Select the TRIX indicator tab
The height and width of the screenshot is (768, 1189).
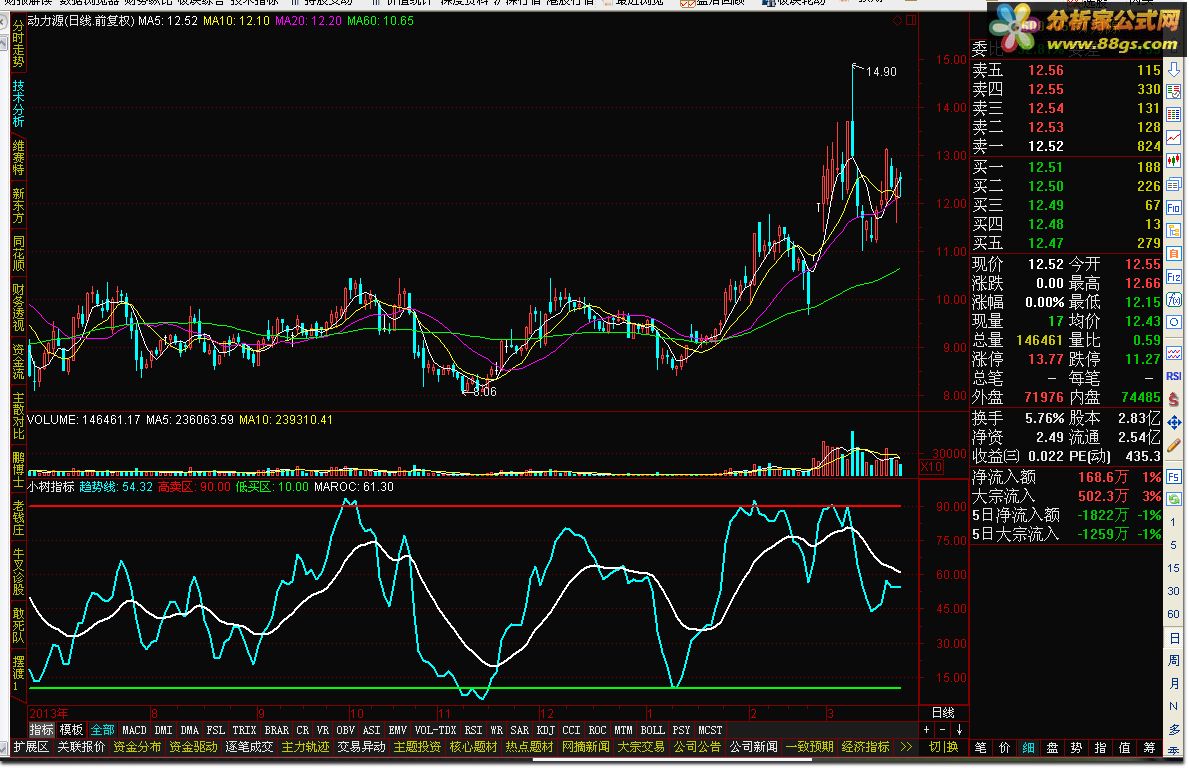pos(244,730)
